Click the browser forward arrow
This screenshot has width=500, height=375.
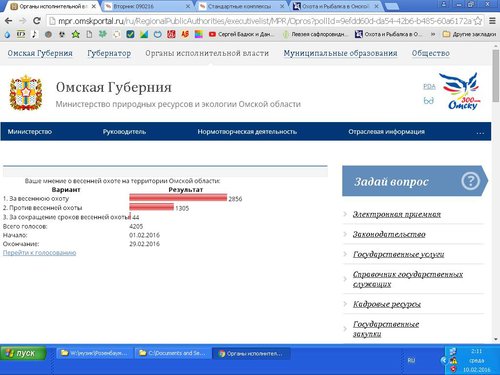(23, 21)
